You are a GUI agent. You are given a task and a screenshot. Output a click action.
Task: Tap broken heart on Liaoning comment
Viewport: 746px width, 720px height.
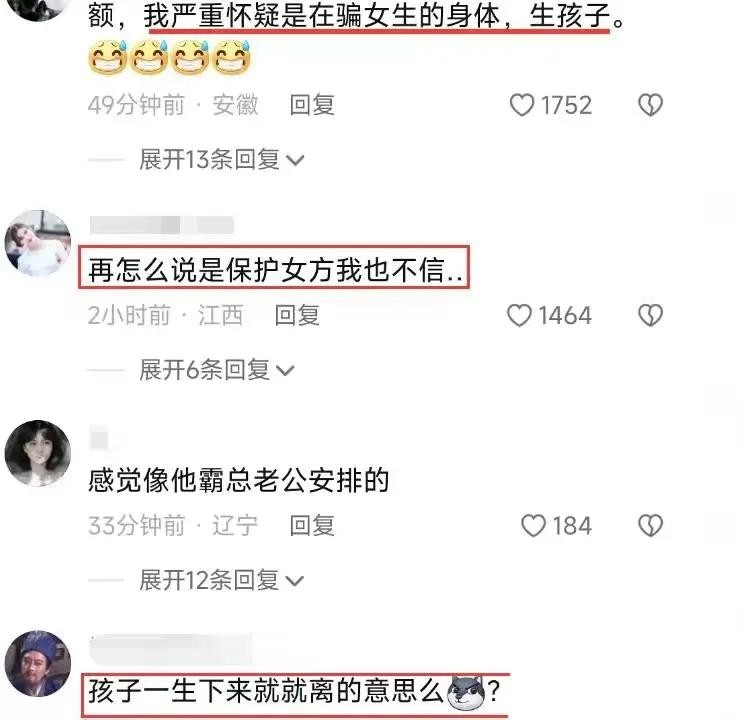tap(650, 525)
